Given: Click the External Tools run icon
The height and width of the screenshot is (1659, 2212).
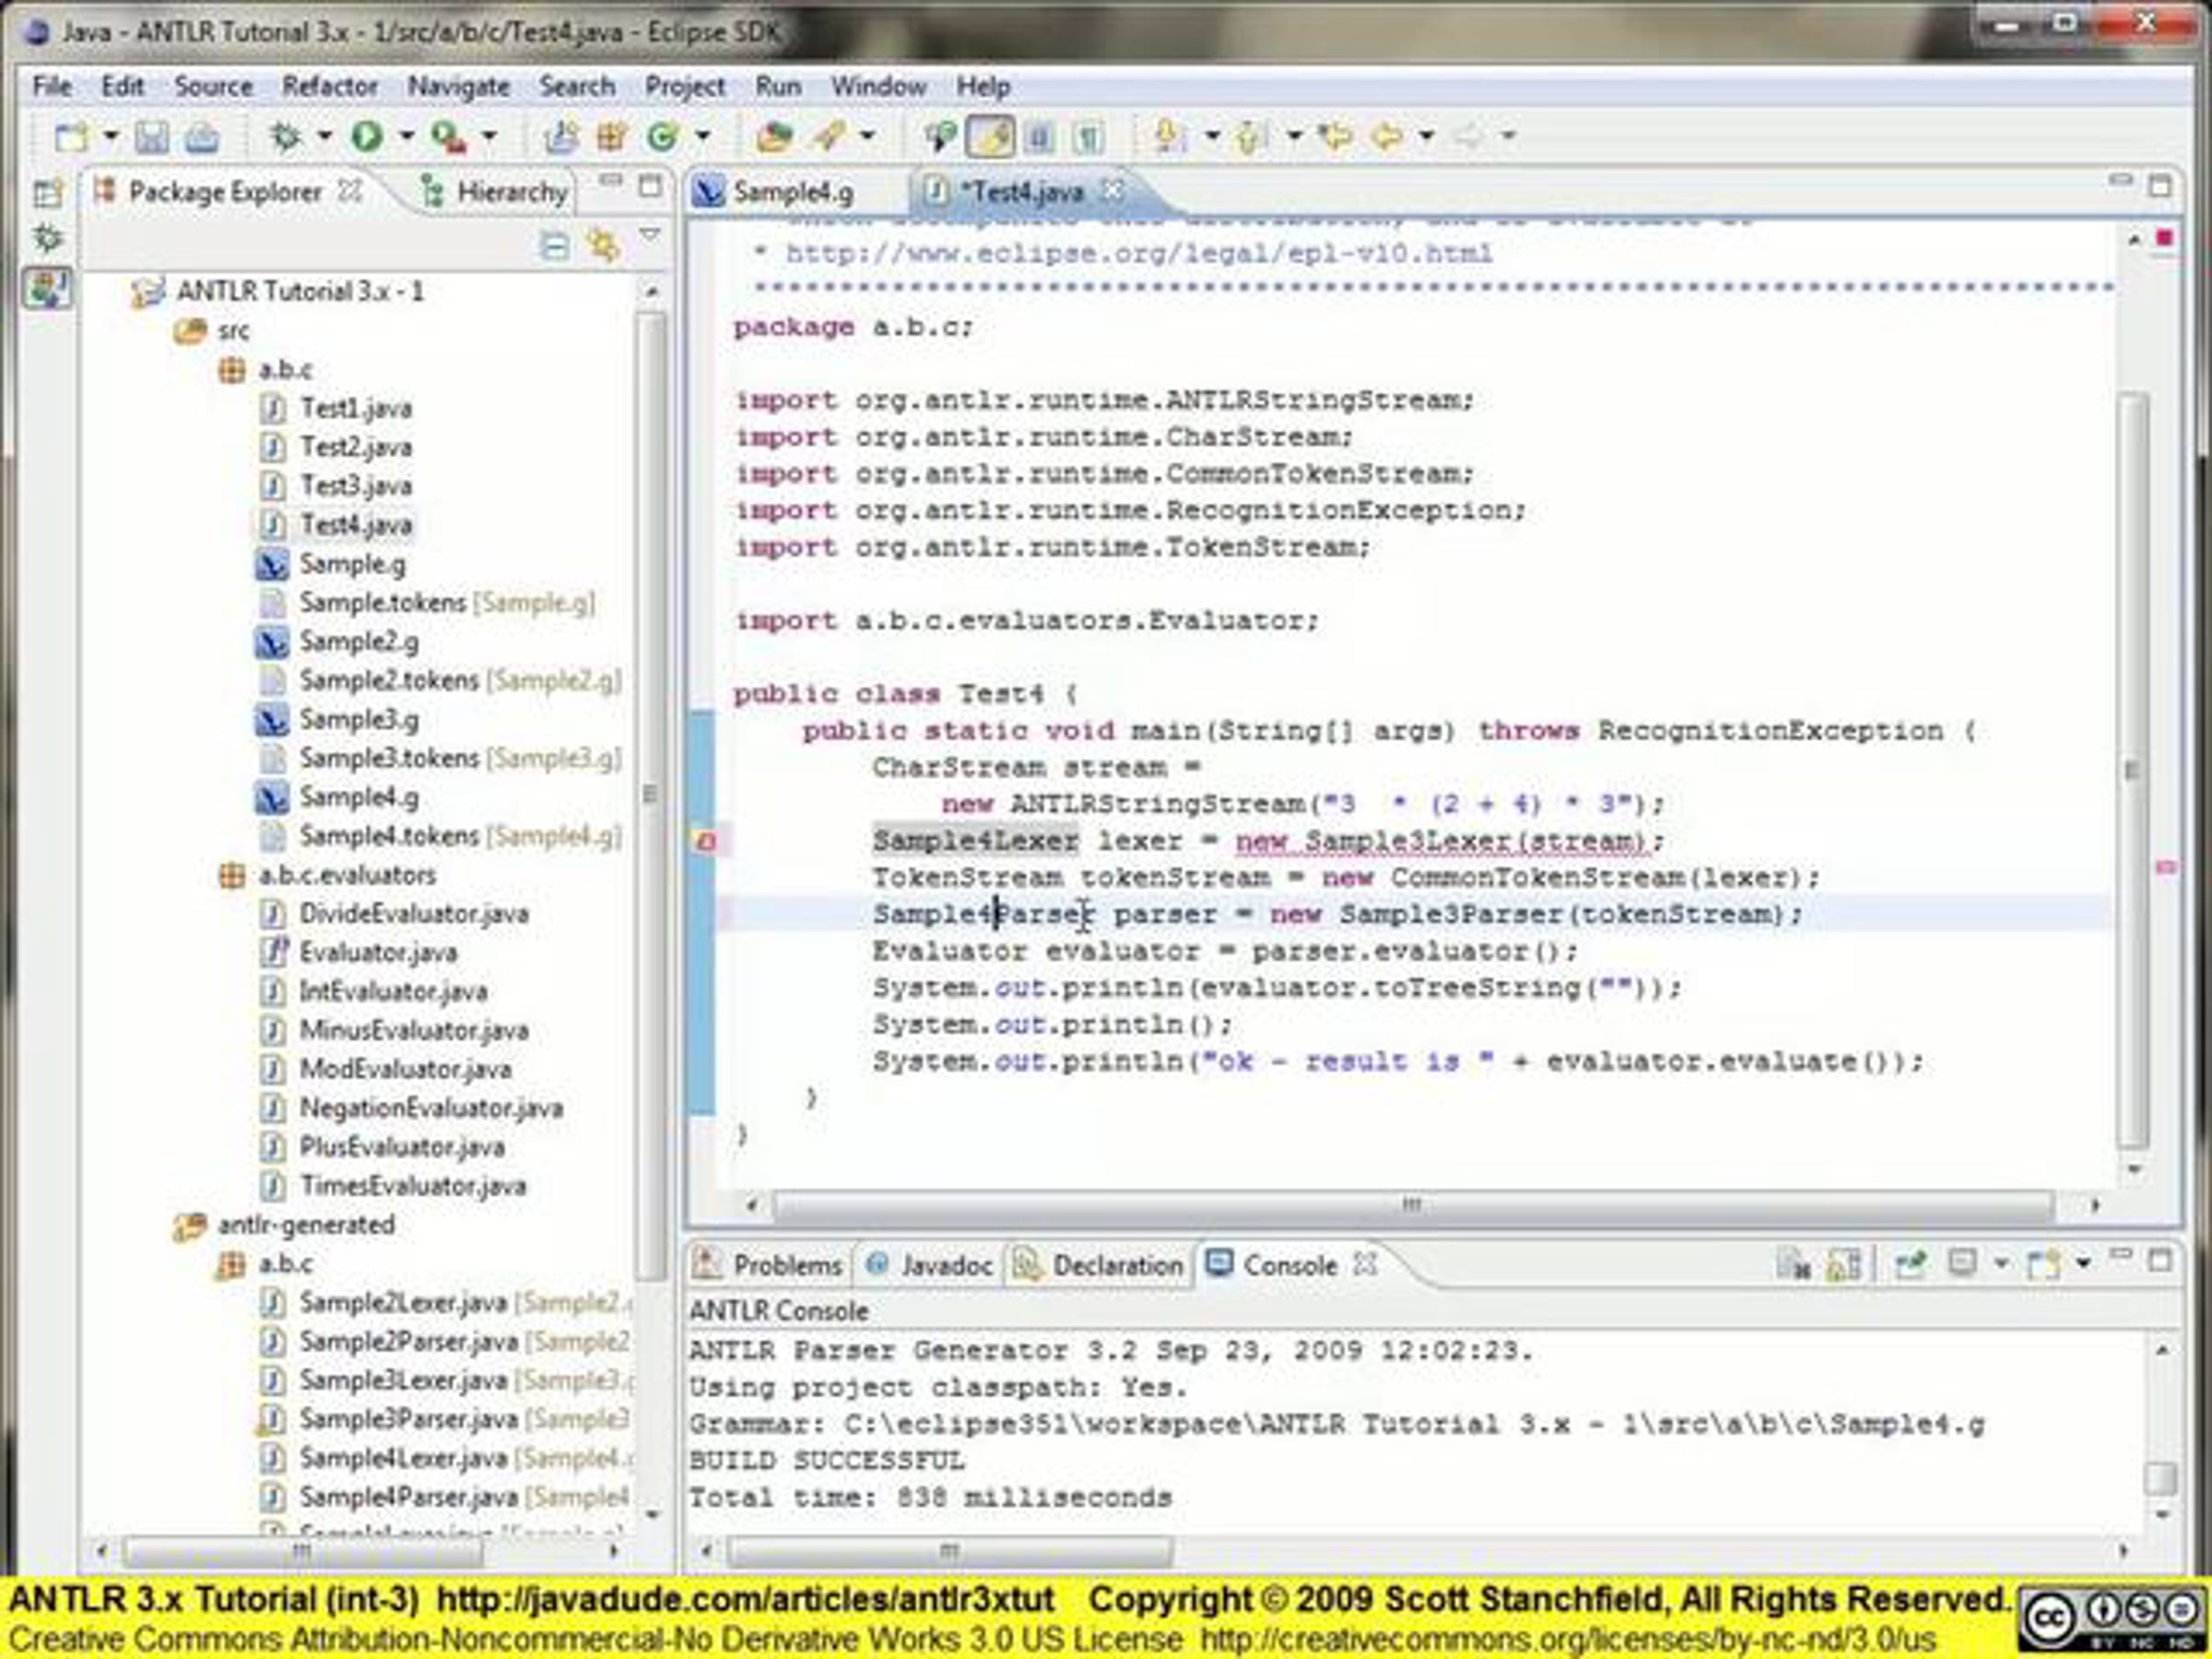Looking at the screenshot, I should pos(448,137).
